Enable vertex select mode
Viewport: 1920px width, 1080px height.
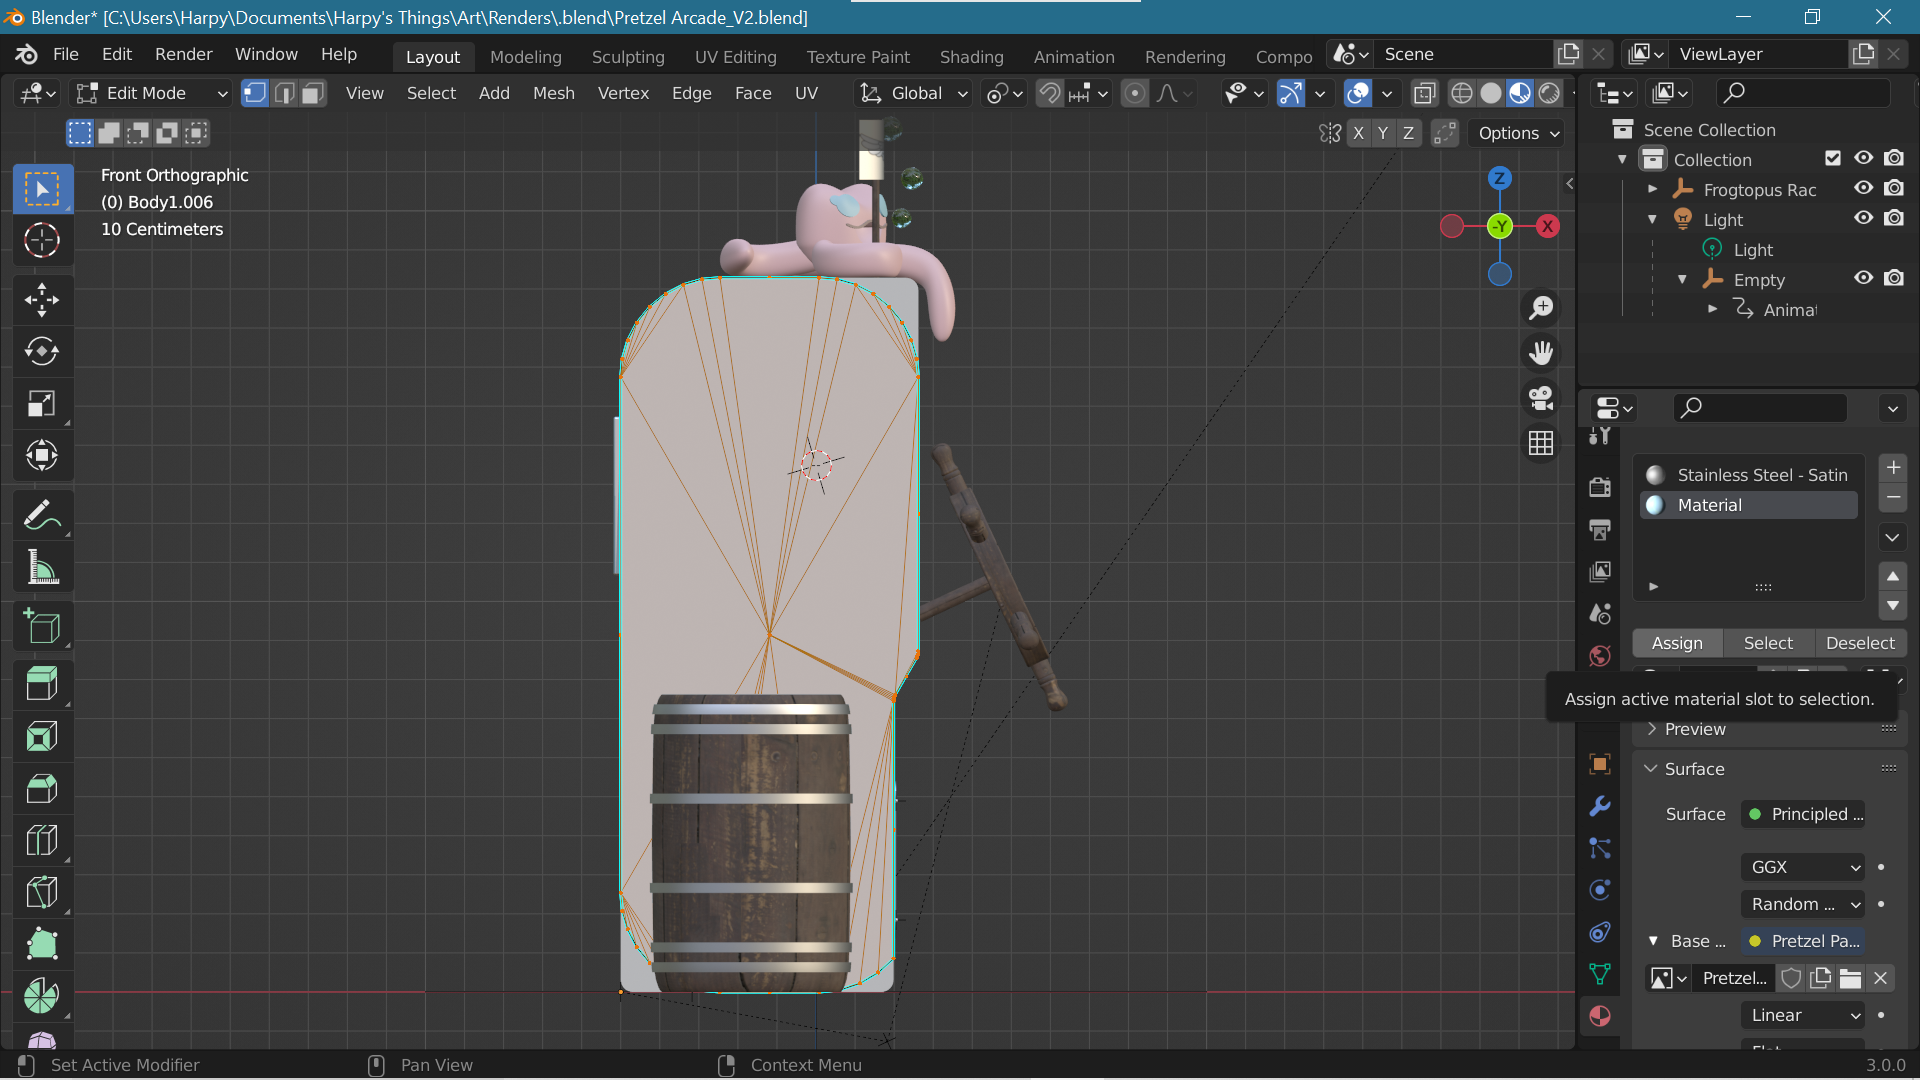pyautogui.click(x=255, y=93)
